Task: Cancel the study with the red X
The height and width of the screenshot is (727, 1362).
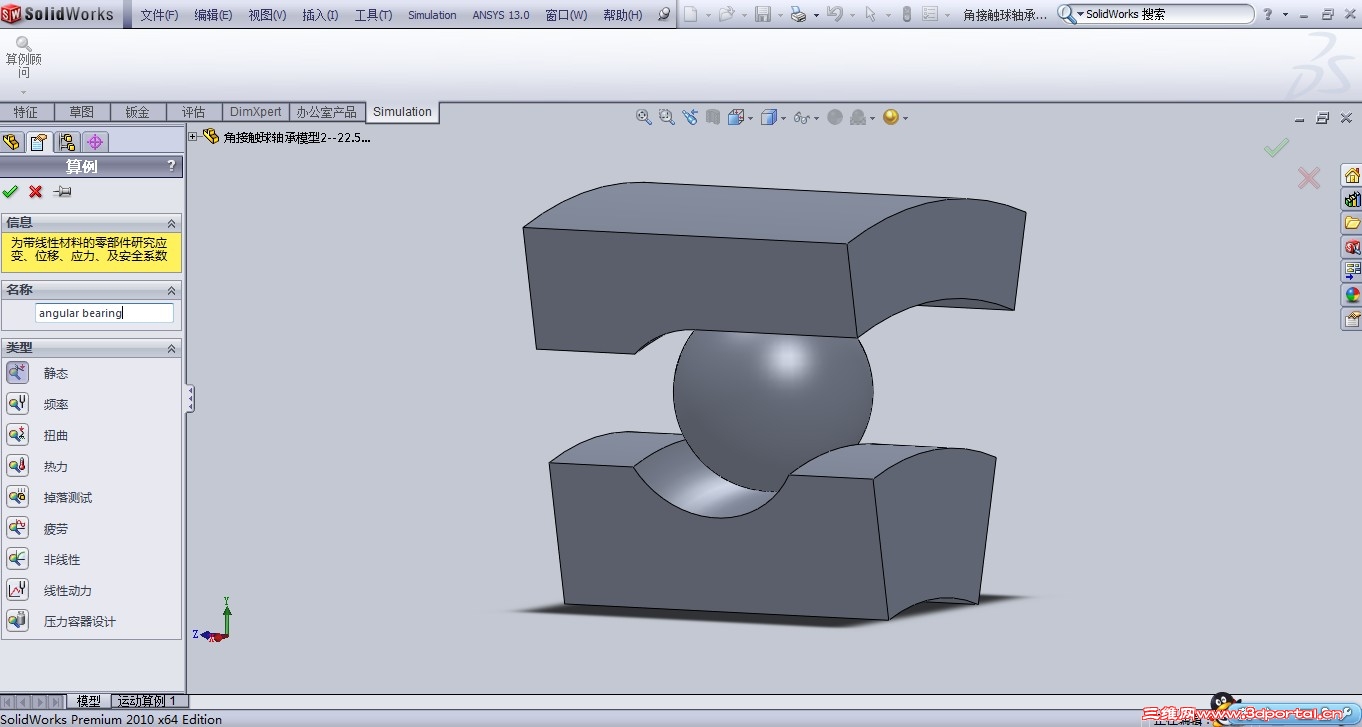Action: (x=35, y=191)
